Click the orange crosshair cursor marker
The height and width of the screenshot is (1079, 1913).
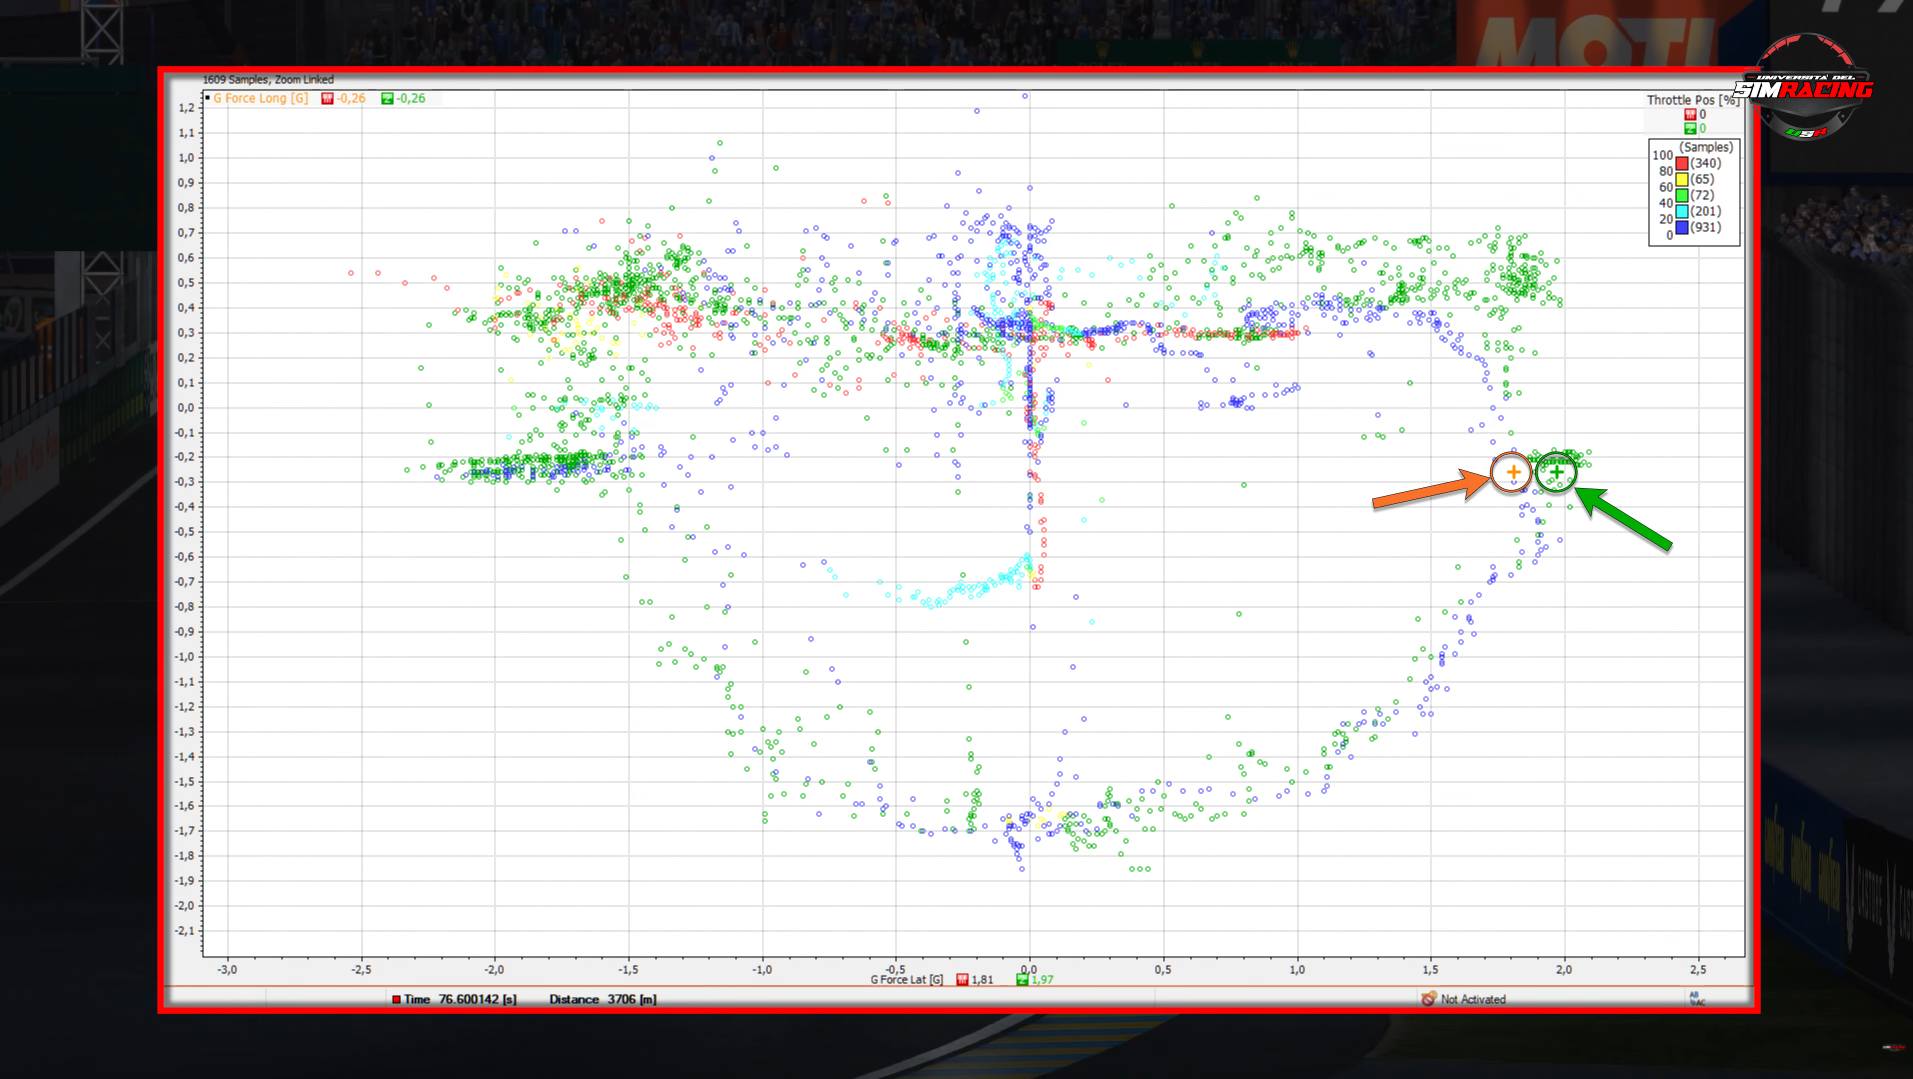[x=1512, y=472]
